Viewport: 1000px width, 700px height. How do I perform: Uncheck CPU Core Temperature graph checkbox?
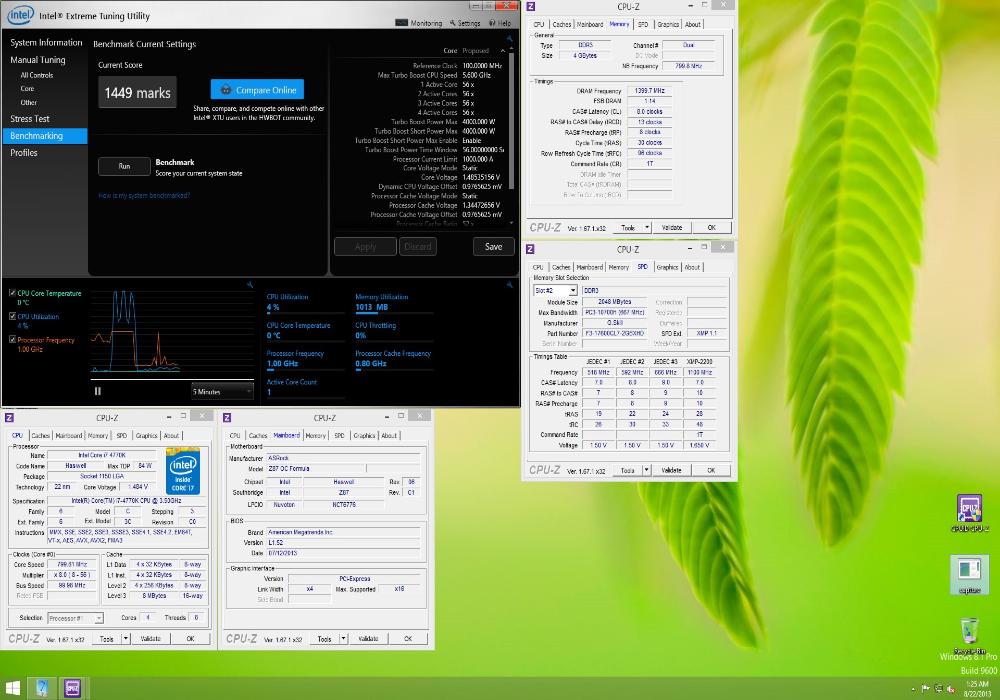click(12, 293)
